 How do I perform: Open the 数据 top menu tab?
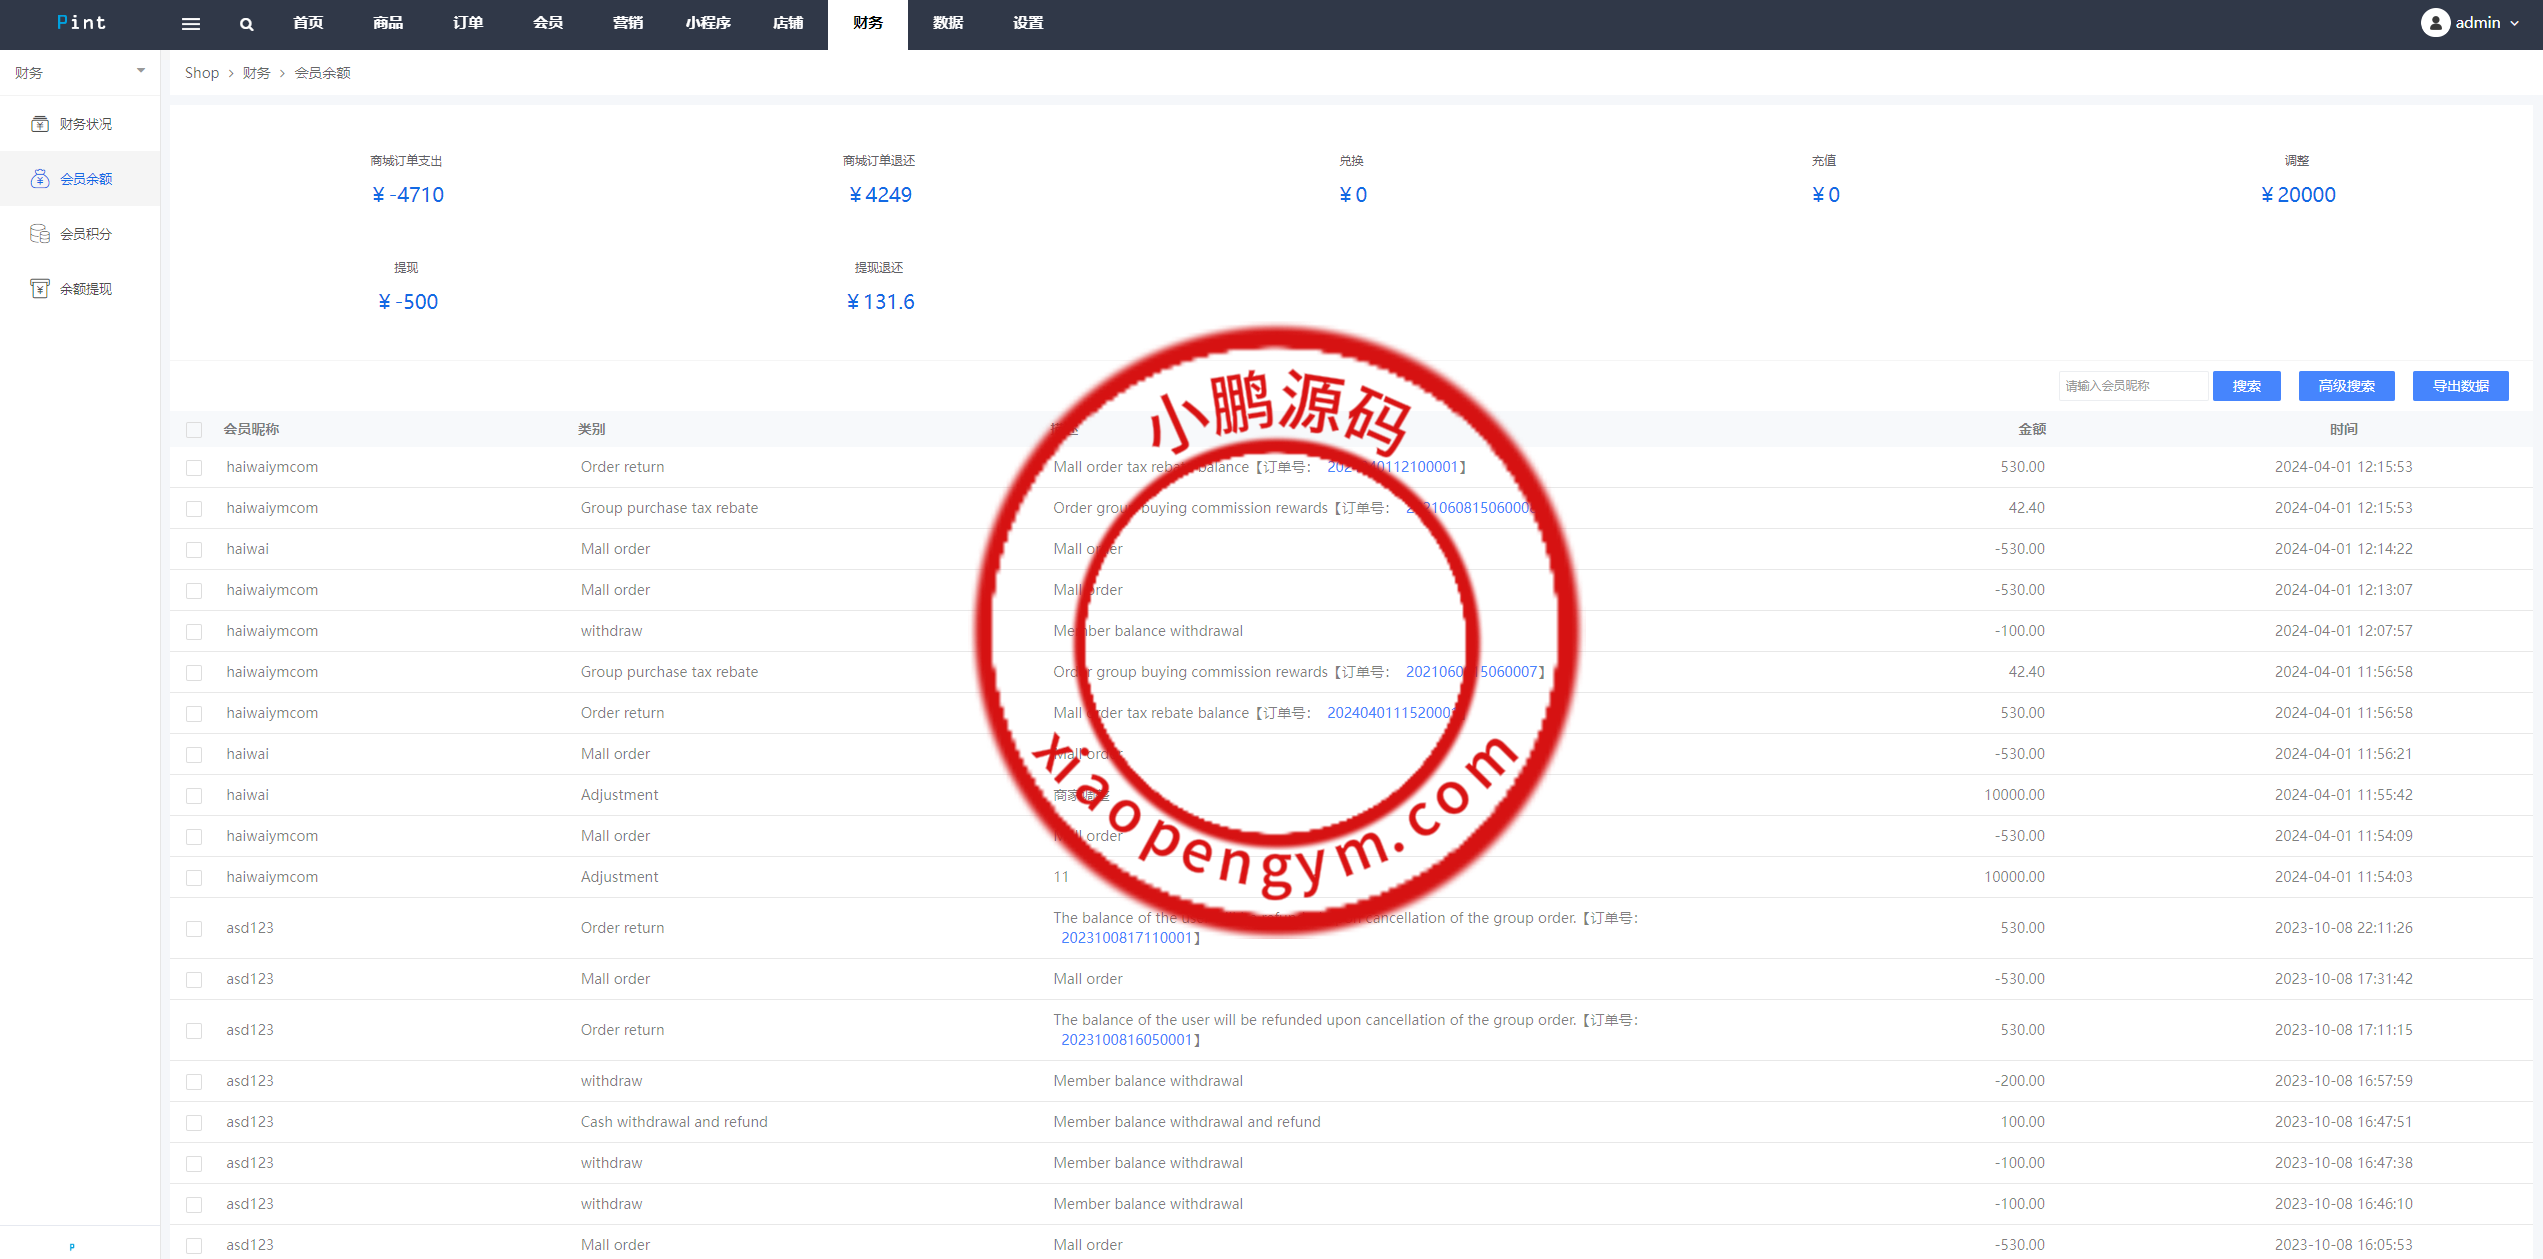point(947,23)
